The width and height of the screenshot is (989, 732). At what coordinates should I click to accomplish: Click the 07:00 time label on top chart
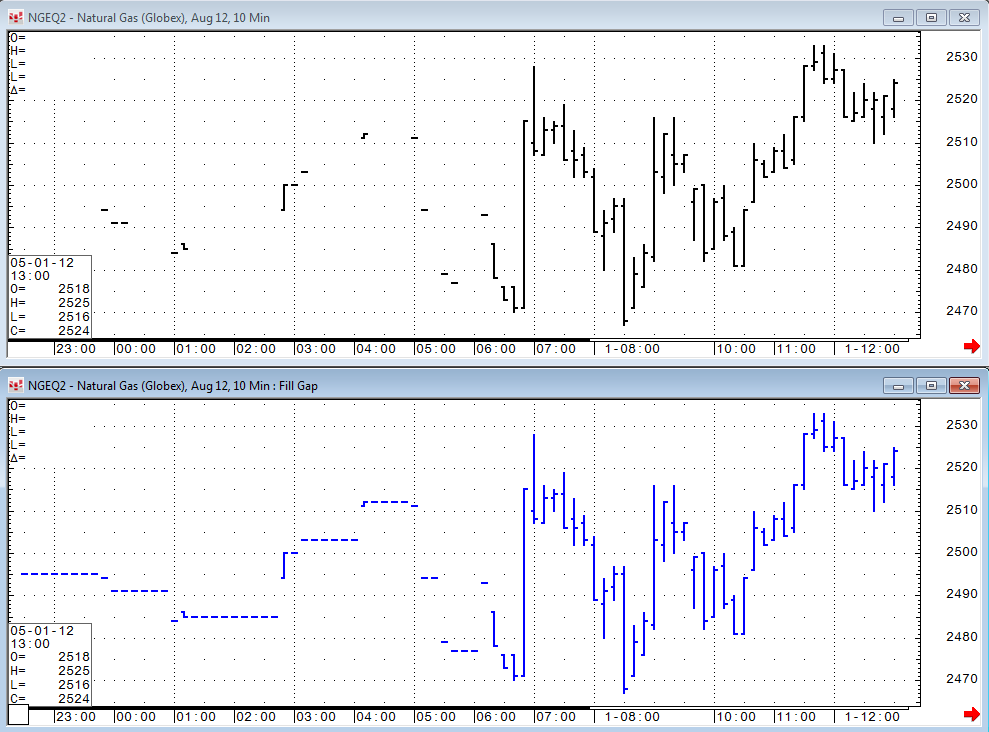[556, 349]
